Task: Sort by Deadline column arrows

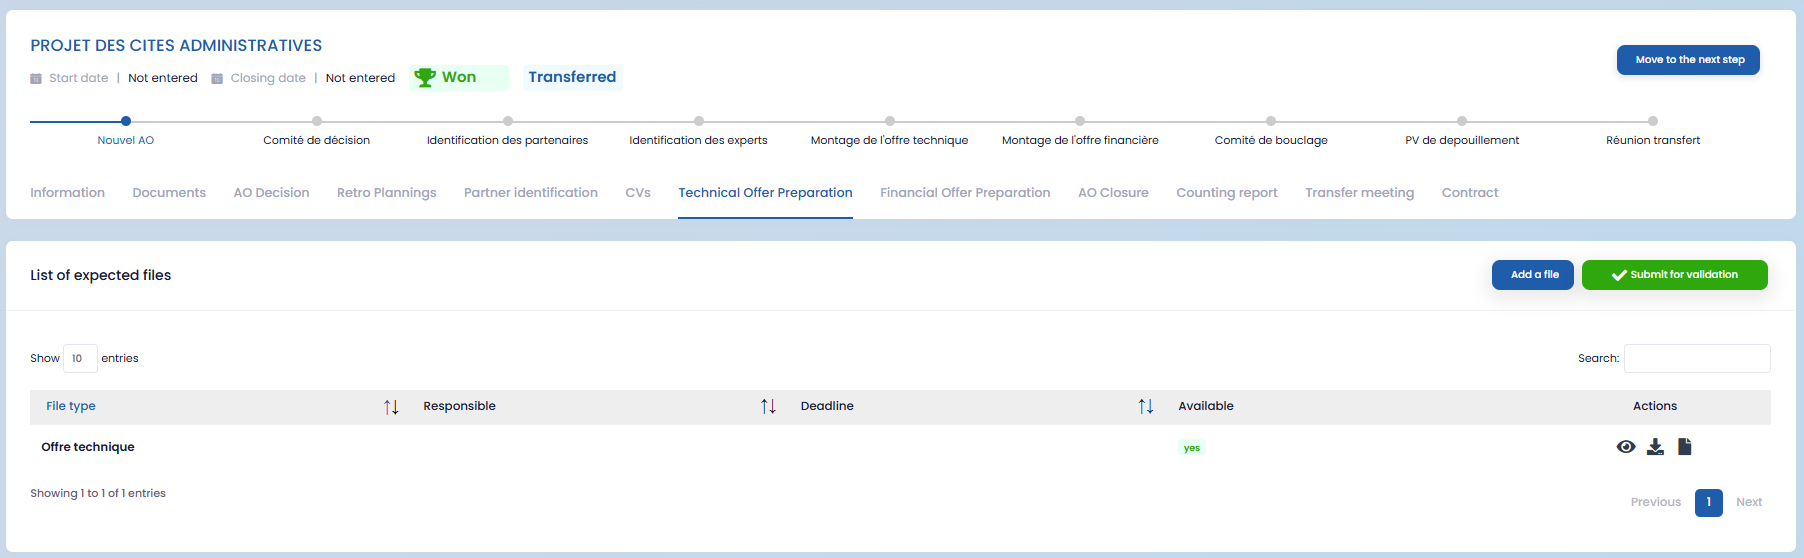Action: click(1146, 406)
